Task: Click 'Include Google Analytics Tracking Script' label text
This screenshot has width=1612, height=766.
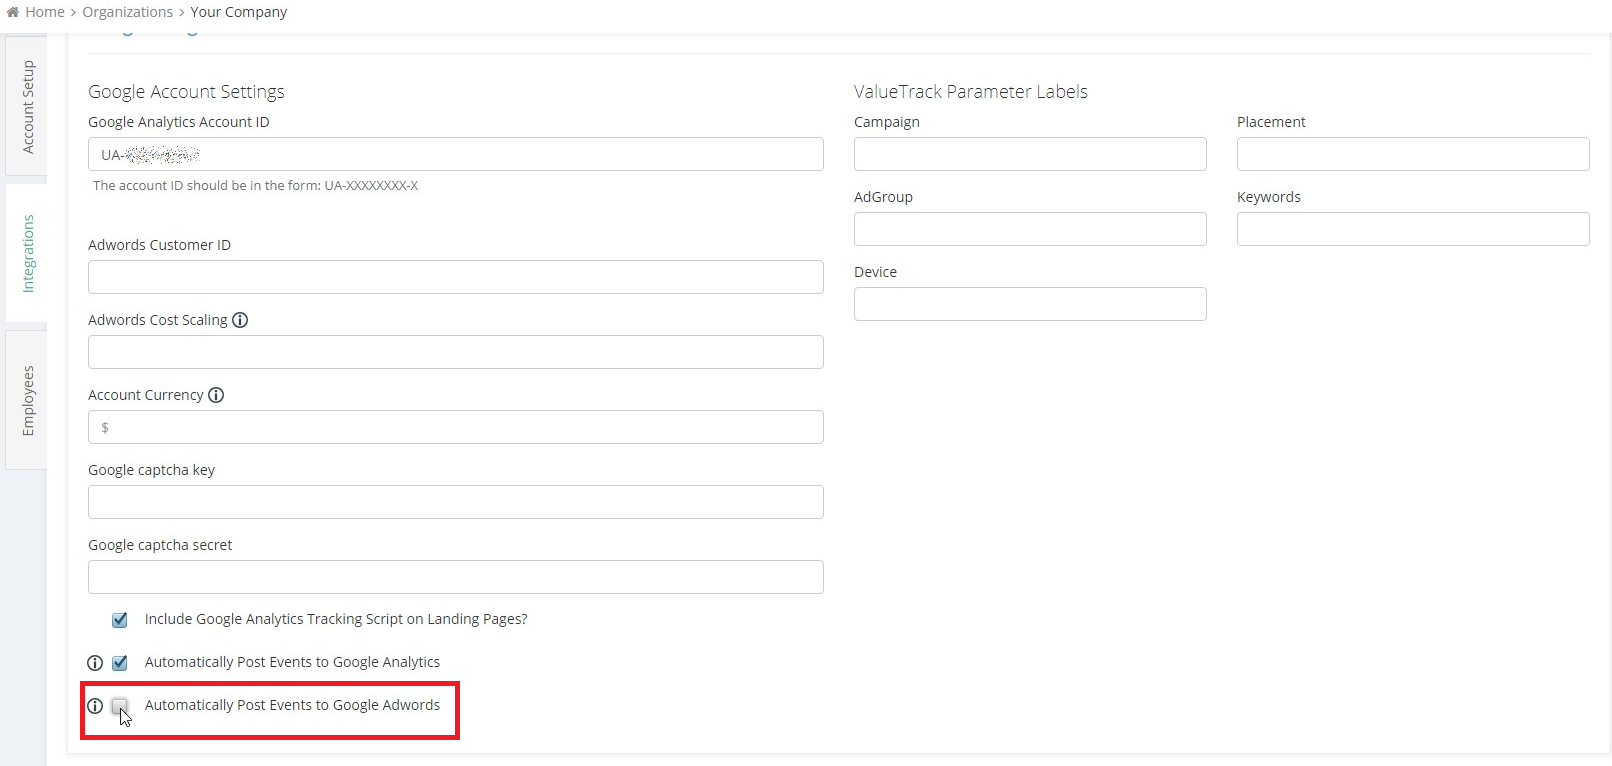Action: click(x=336, y=619)
